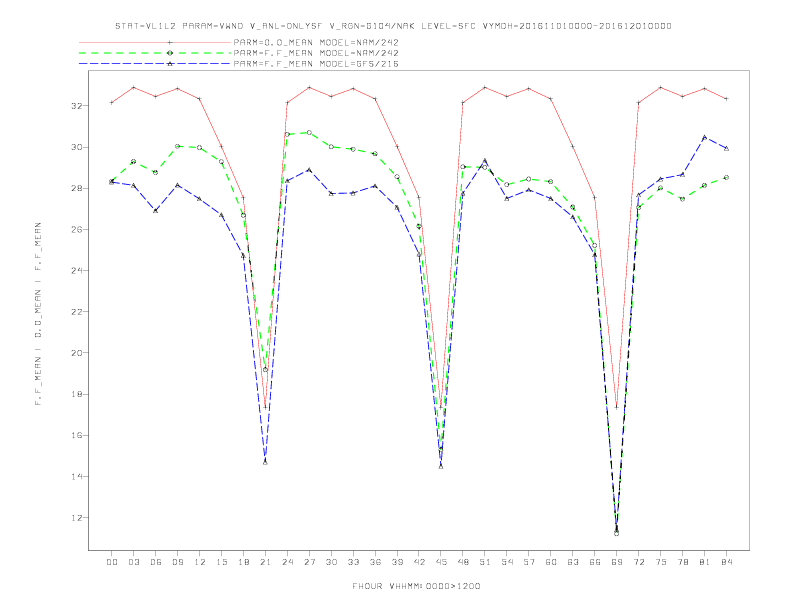Click the green NAM circle marker at hour 21
Image resolution: width=792 pixels, height=612 pixels.
point(265,370)
